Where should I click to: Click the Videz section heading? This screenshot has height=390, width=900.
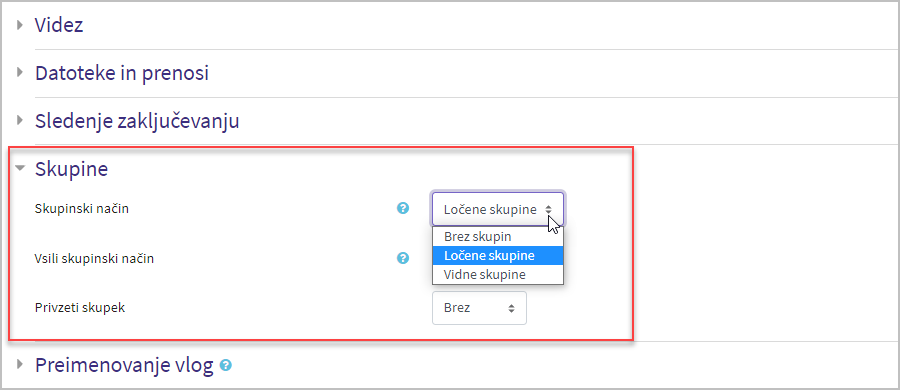click(59, 25)
